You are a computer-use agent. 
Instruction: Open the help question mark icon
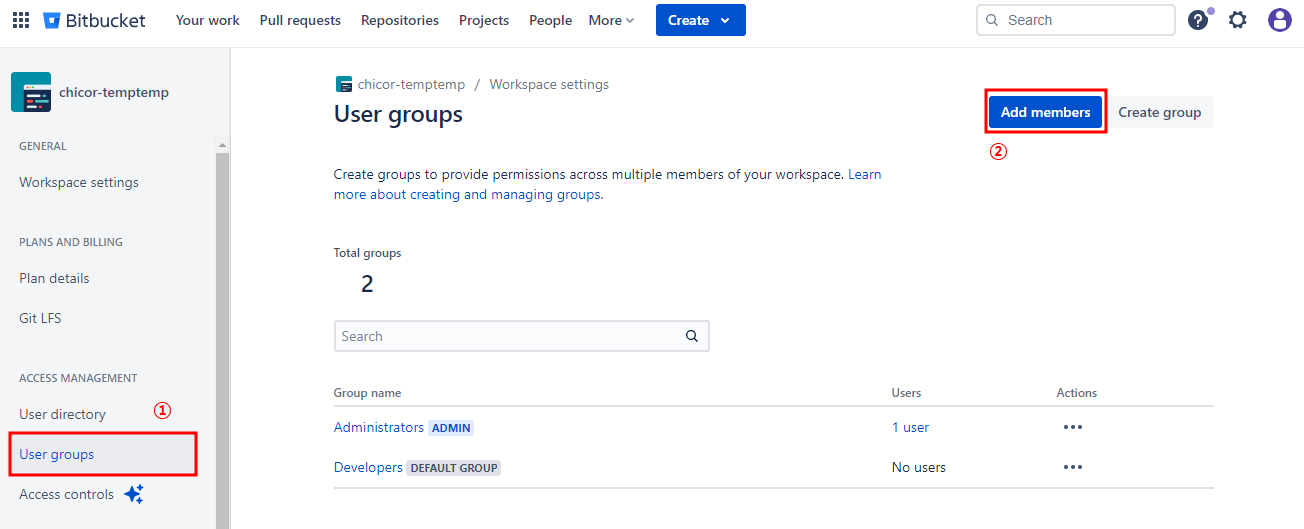tap(1197, 20)
